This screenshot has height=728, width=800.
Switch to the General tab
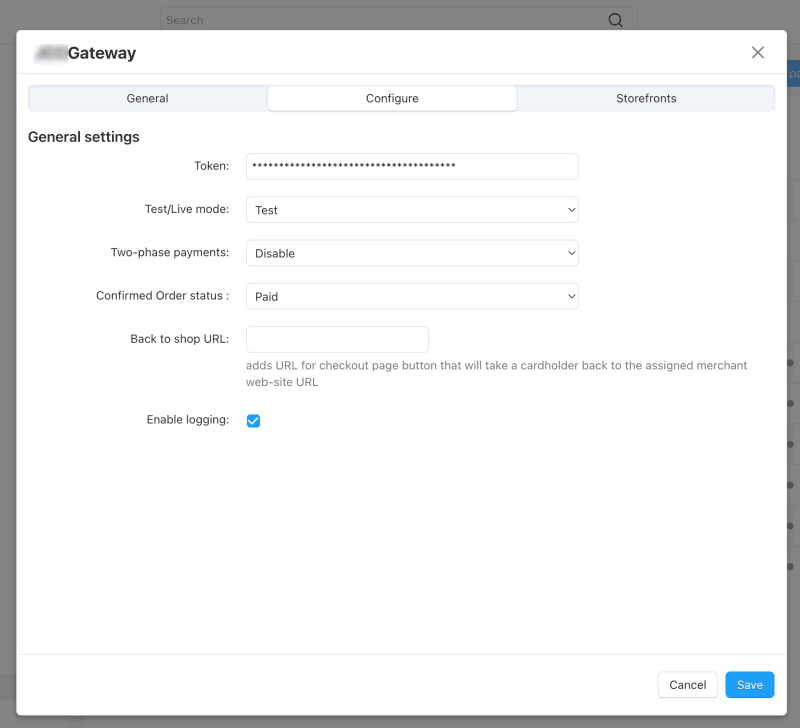[147, 98]
